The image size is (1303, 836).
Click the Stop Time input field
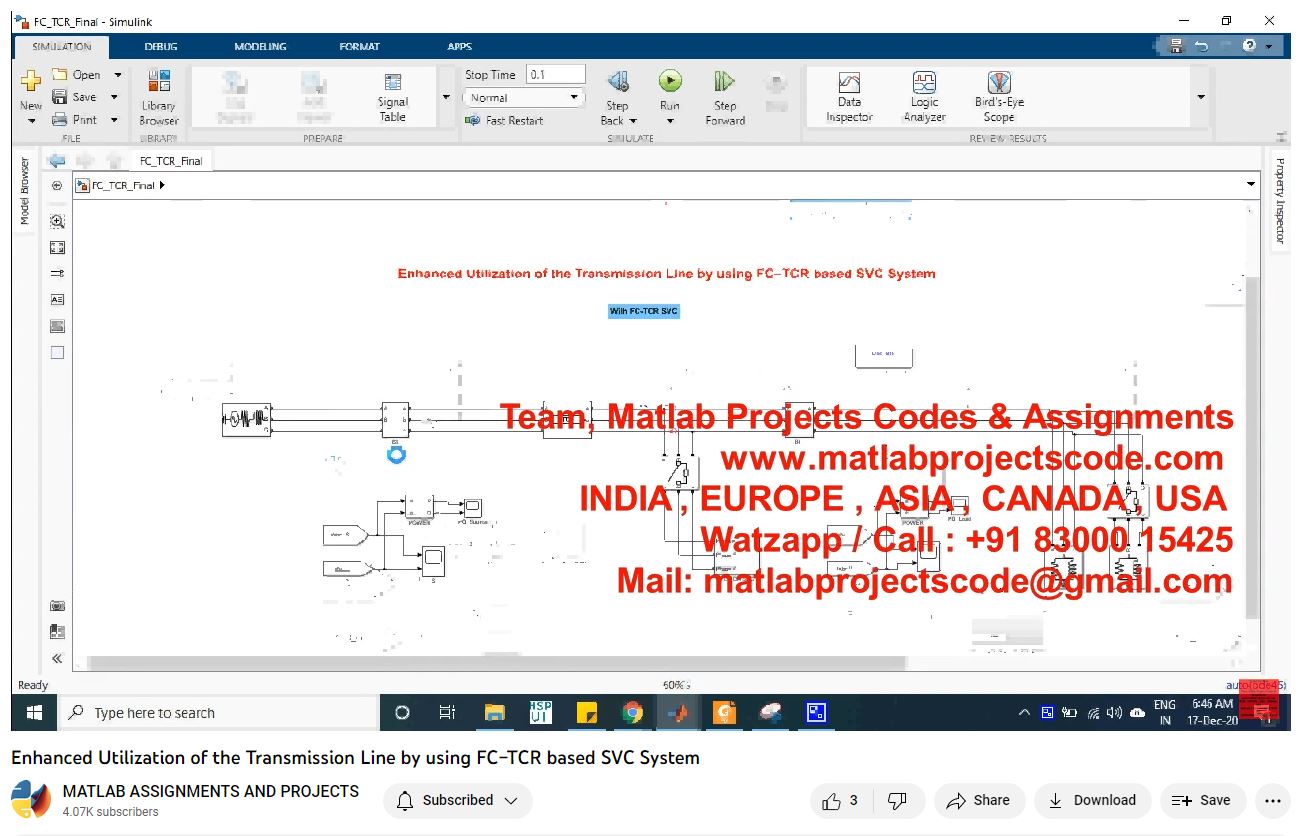556,74
